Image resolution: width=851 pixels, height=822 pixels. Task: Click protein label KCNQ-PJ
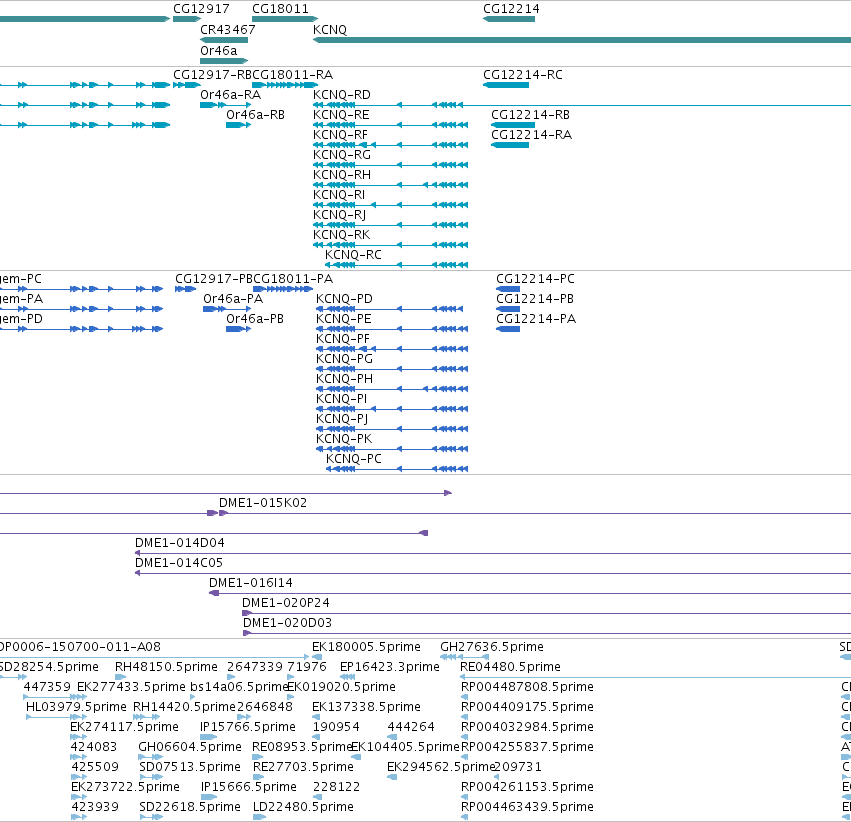342,418
